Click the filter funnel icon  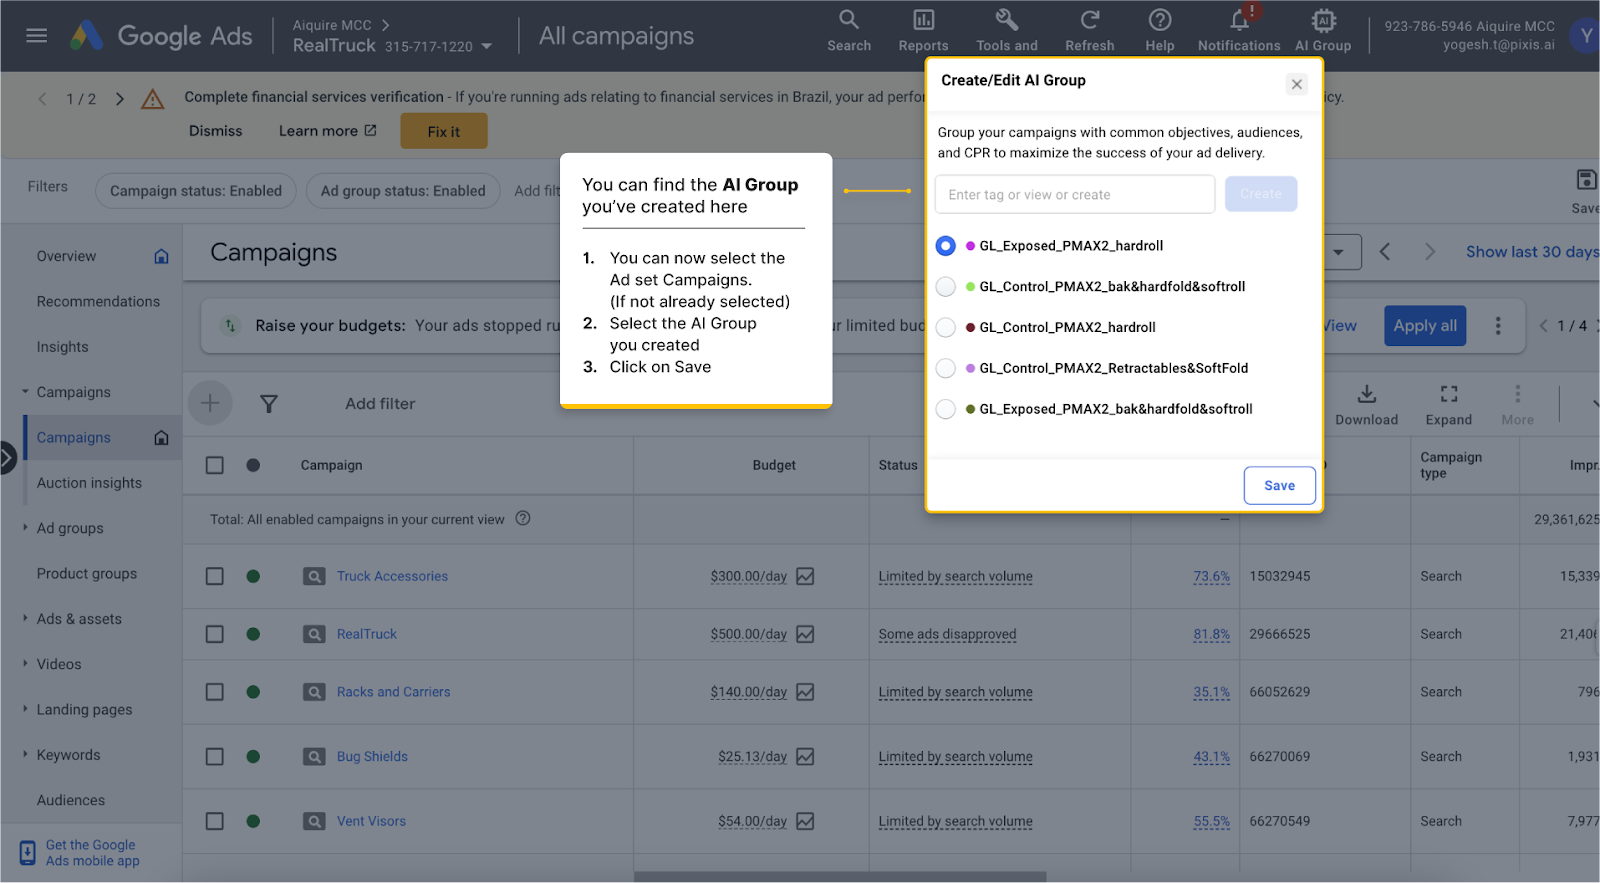(x=269, y=404)
